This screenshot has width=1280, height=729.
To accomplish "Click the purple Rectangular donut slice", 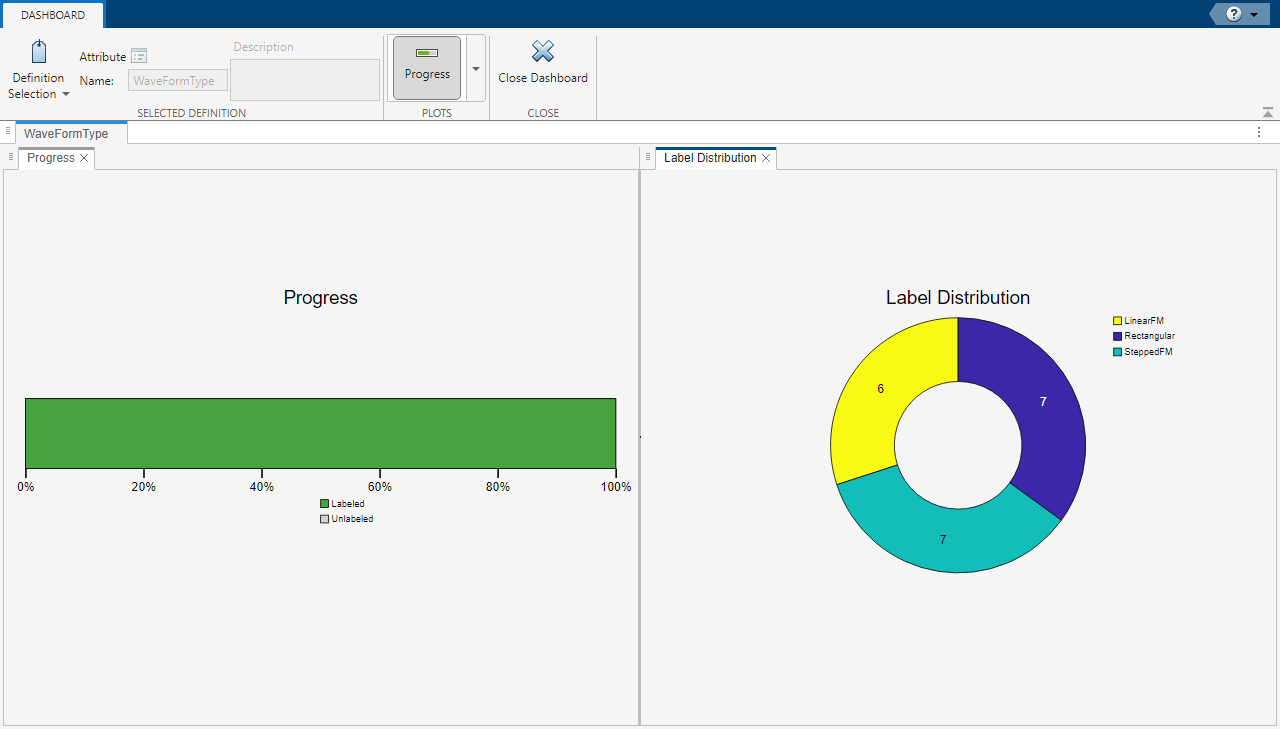I will coord(1043,401).
